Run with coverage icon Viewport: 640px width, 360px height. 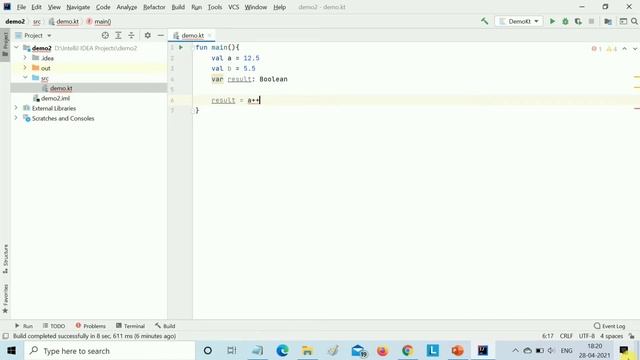click(x=578, y=21)
